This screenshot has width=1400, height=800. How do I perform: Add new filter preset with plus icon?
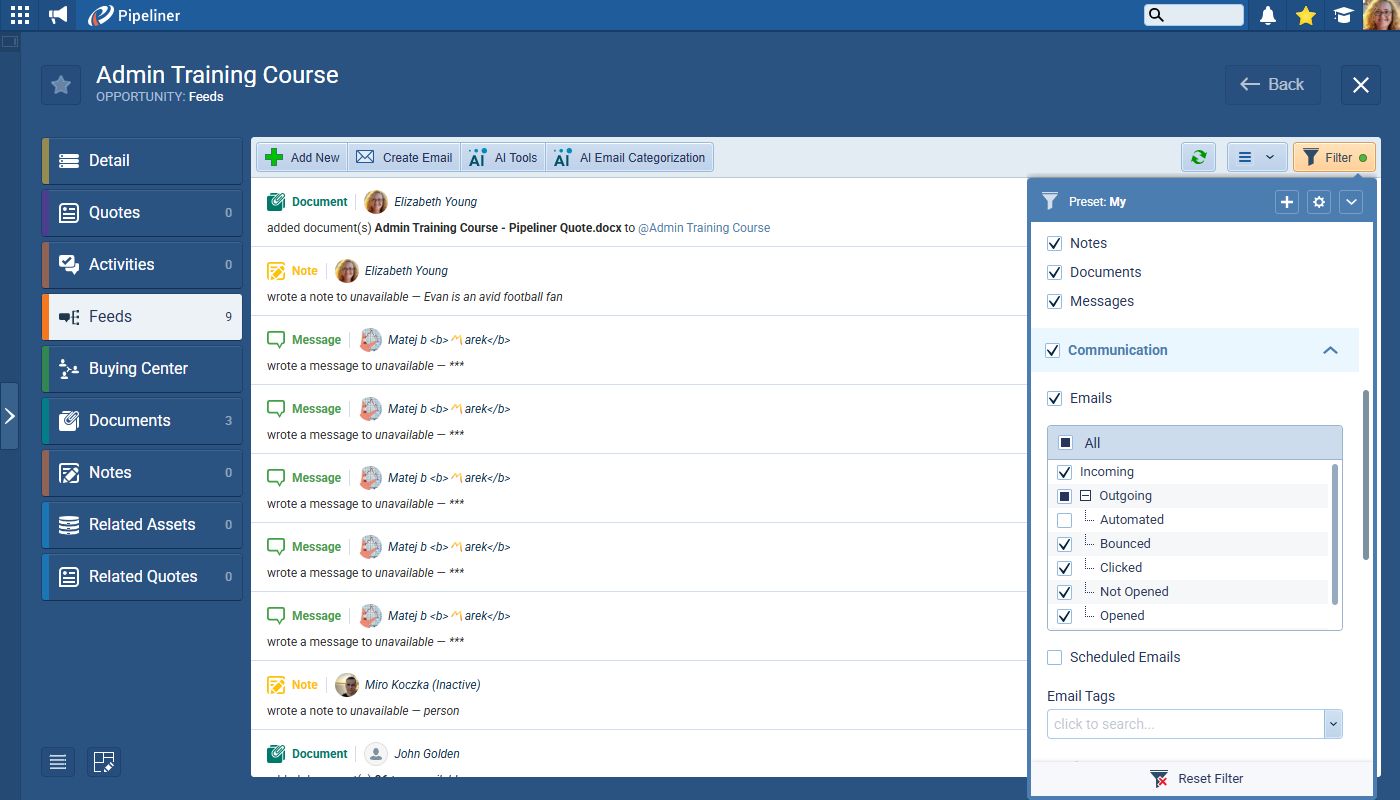(x=1287, y=202)
